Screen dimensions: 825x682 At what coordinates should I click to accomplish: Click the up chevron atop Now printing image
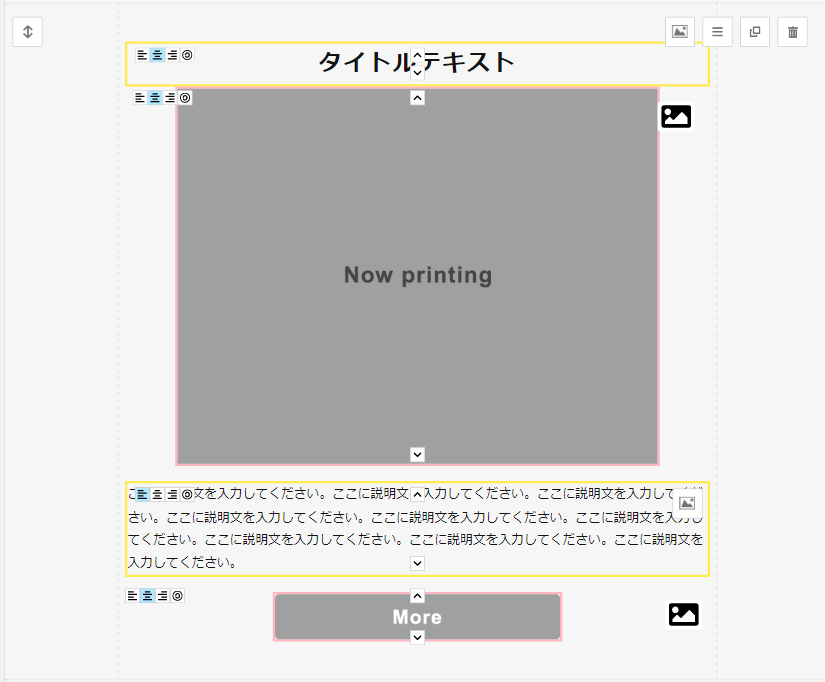coord(418,98)
